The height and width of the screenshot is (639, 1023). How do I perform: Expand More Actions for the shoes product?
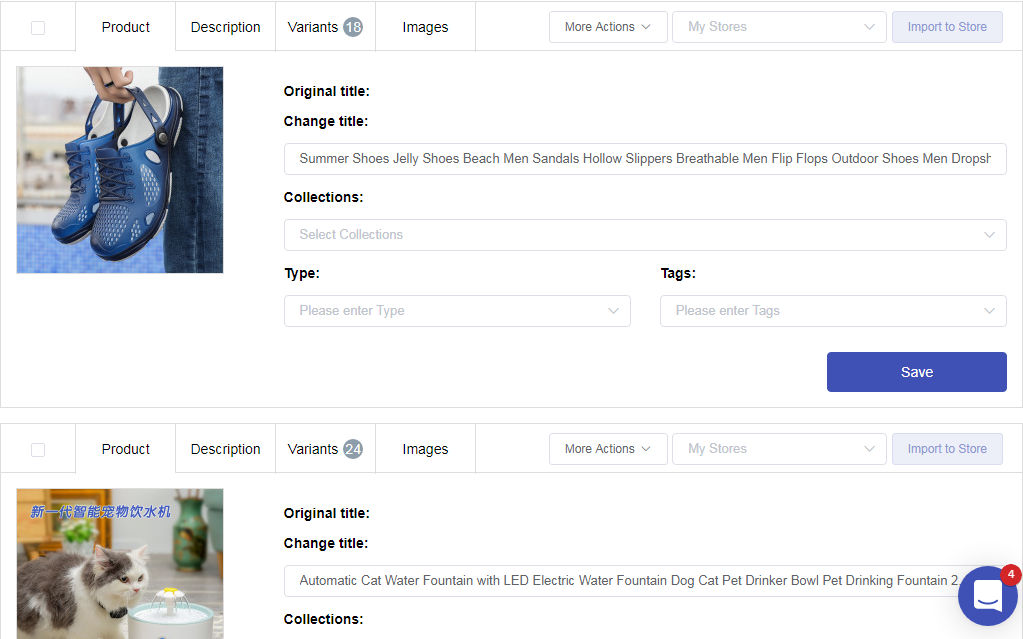pyautogui.click(x=607, y=27)
